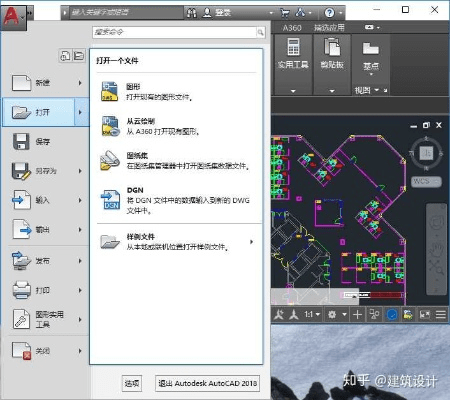Image resolution: width=450 pixels, height=400 pixels.
Task: Select 打印 (Print) menu item
Action: tap(38, 290)
